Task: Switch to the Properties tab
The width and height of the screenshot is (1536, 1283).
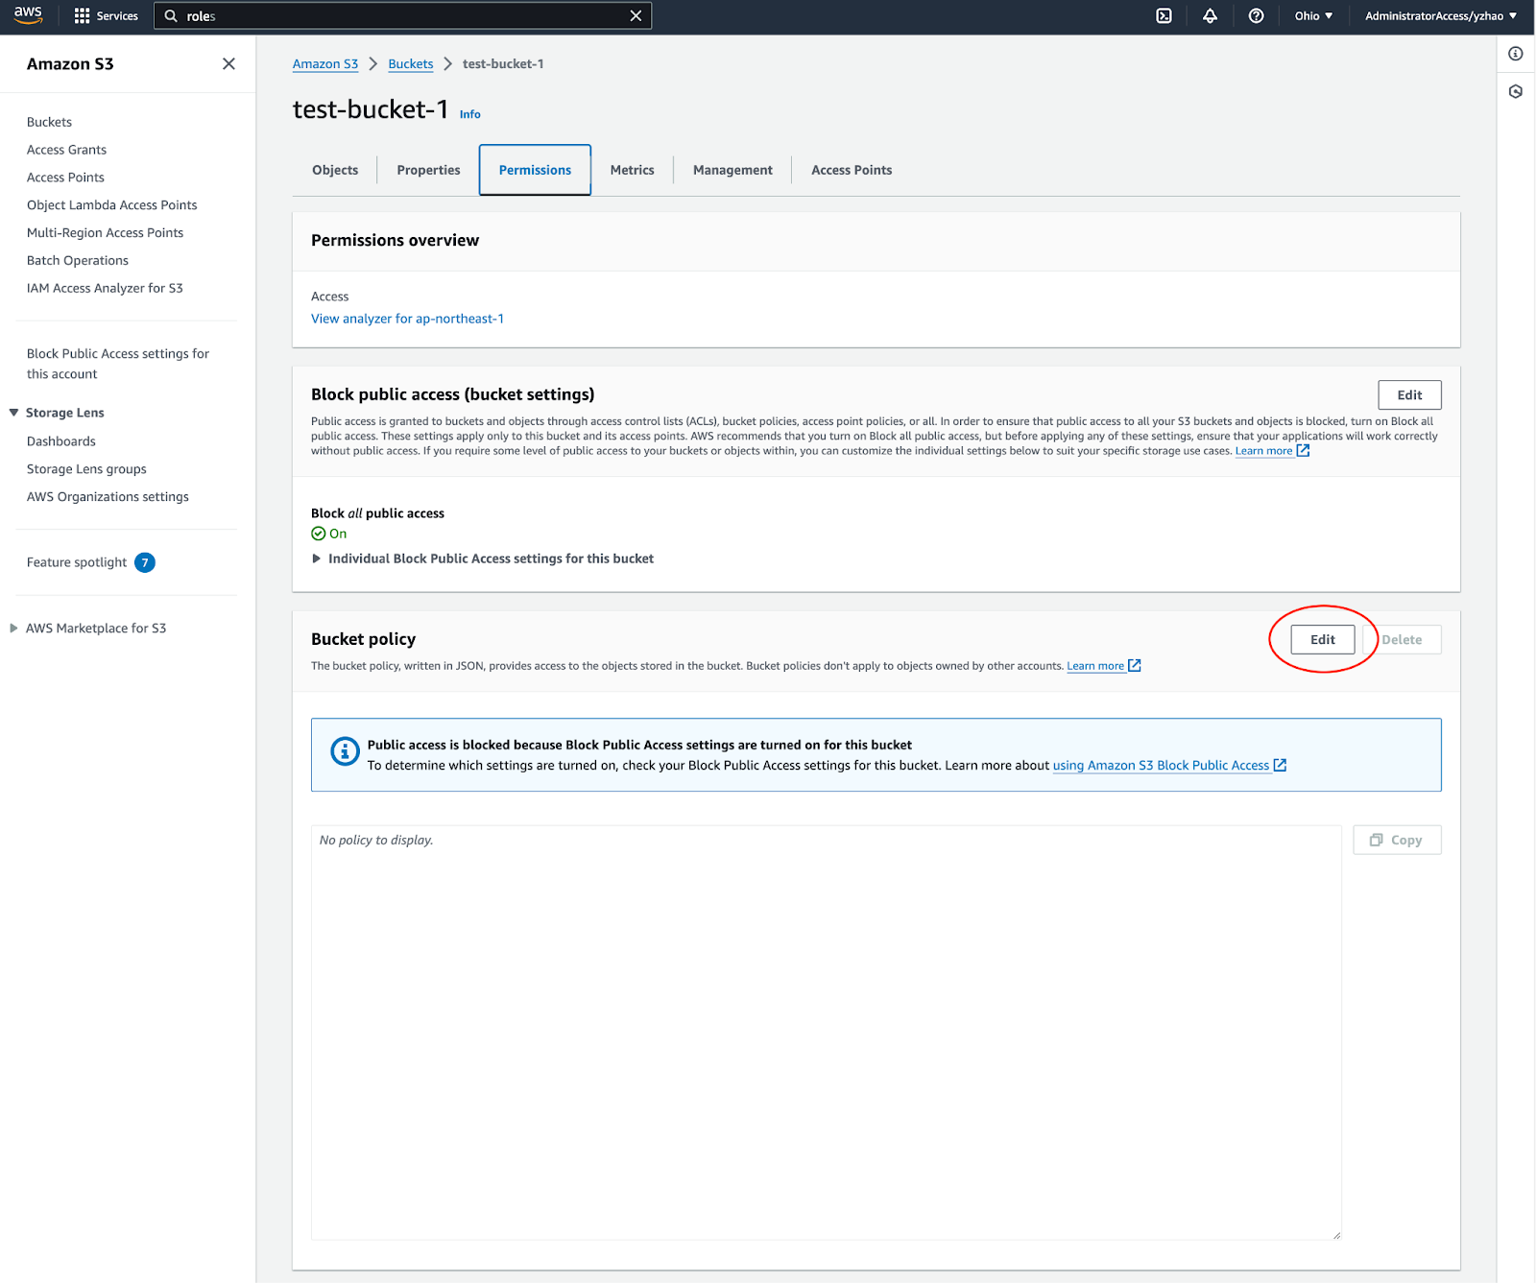Action: point(428,170)
